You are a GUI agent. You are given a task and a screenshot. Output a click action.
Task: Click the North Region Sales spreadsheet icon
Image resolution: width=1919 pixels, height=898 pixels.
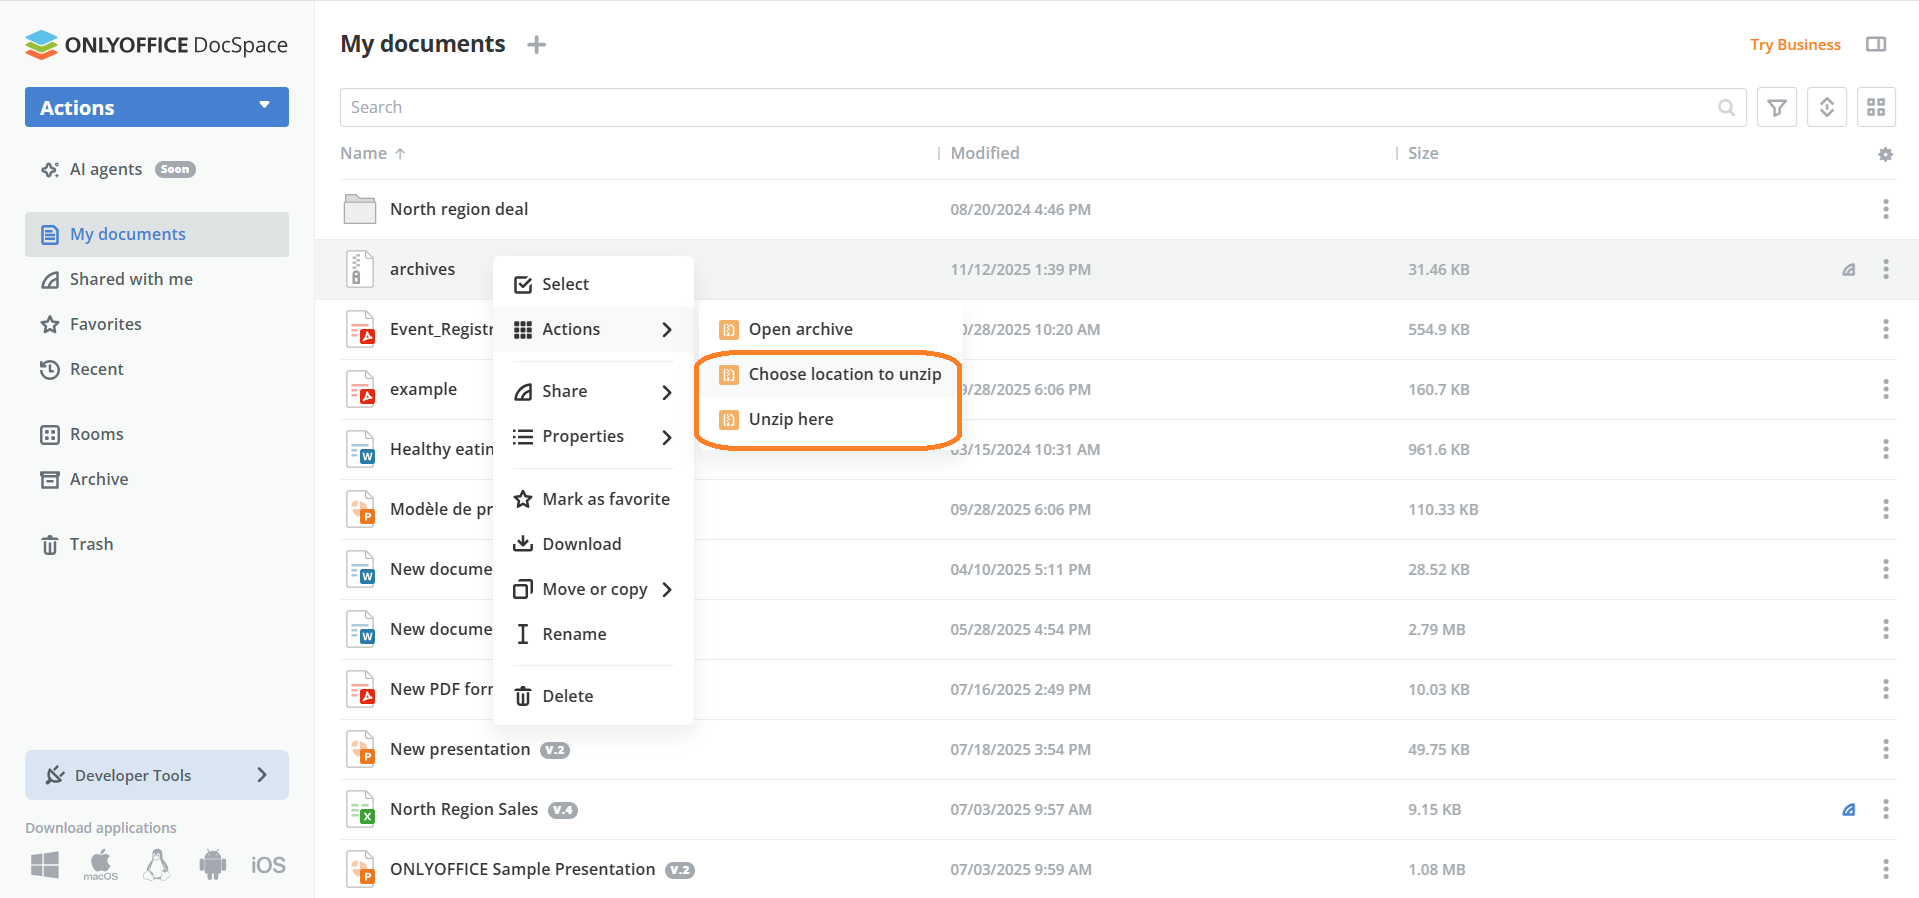[360, 809]
